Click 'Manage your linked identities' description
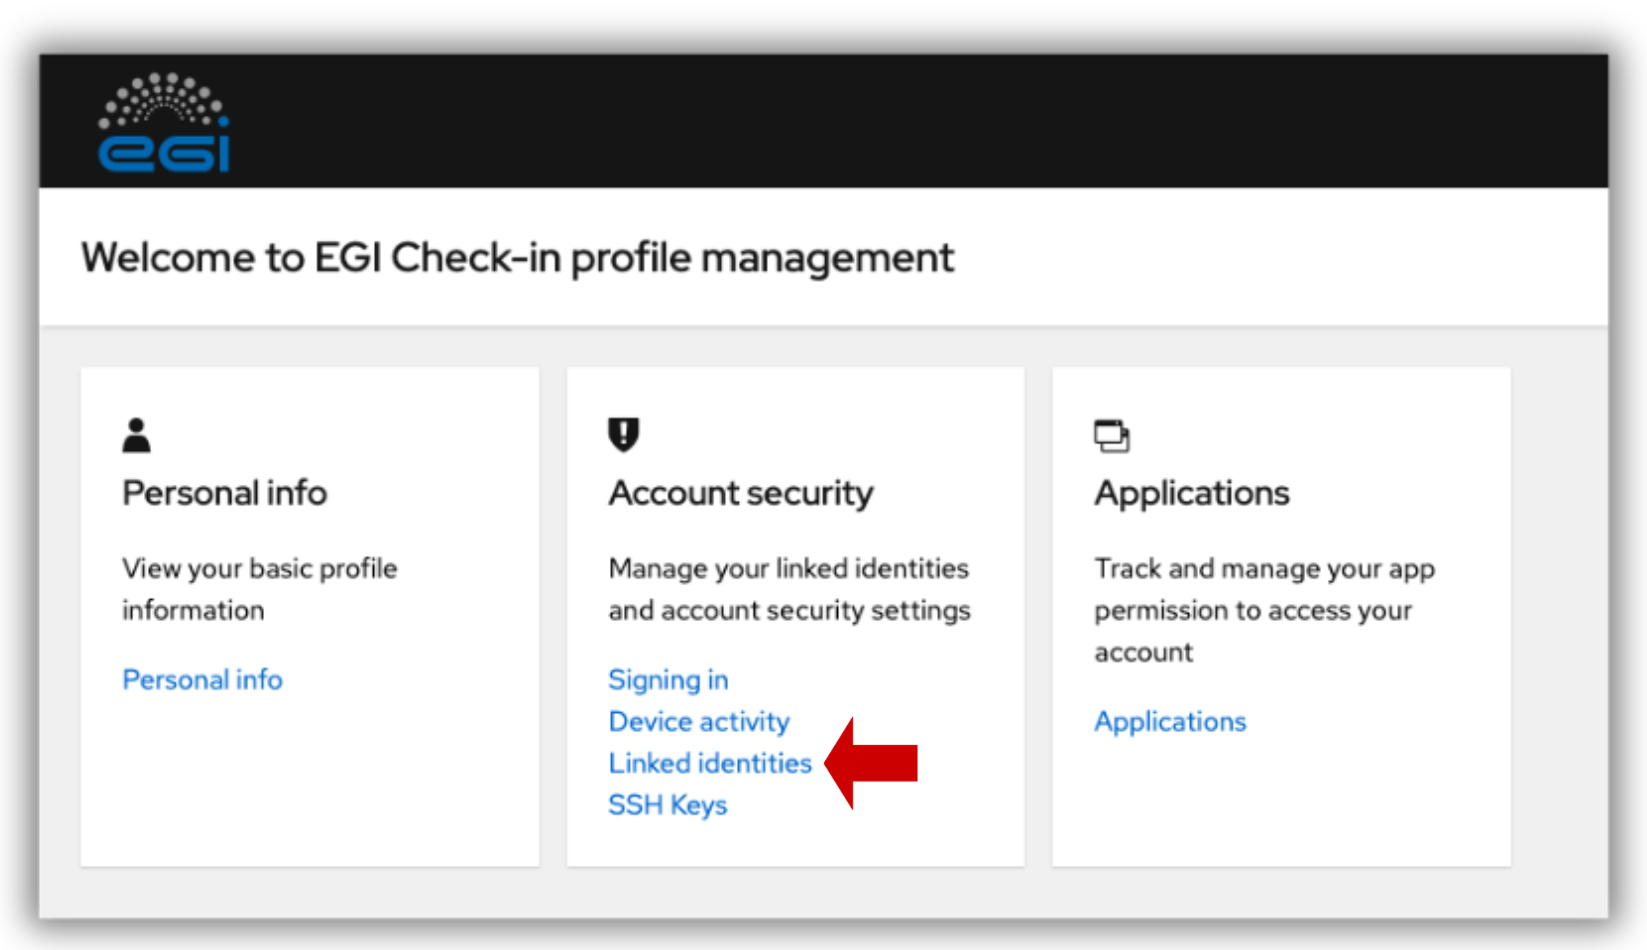 [x=790, y=589]
